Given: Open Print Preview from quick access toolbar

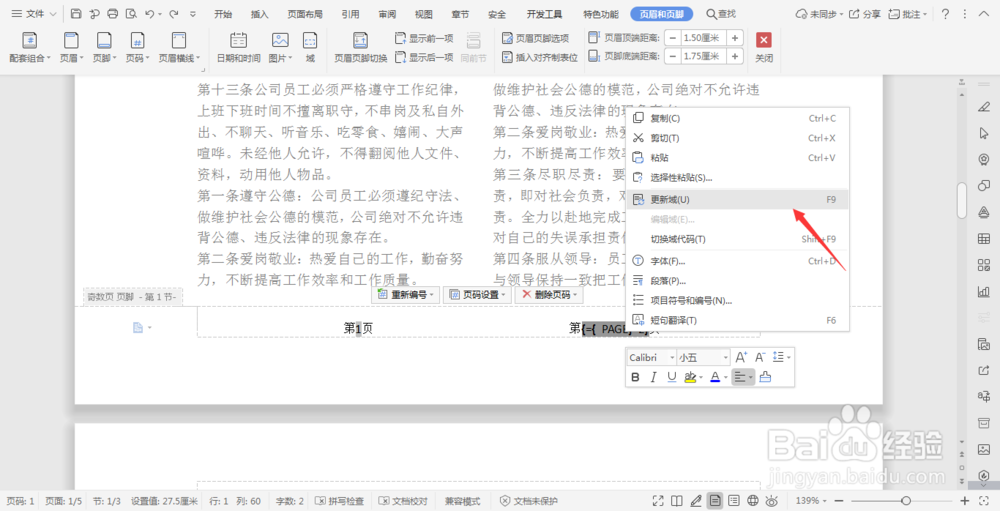Looking at the screenshot, I should click(x=131, y=13).
